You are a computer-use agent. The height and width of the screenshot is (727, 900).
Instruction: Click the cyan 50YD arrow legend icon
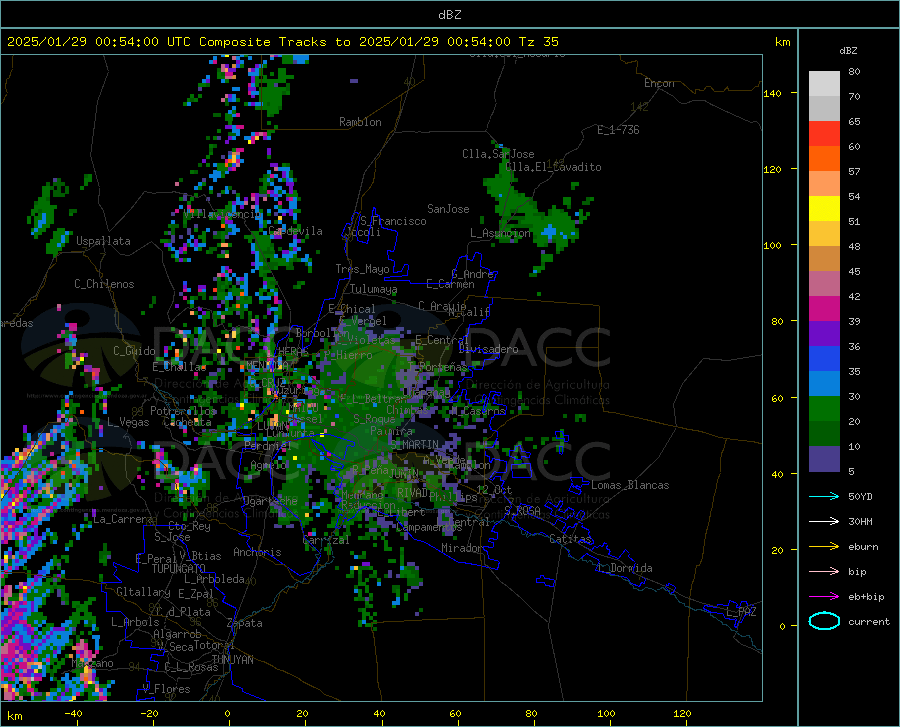coord(824,496)
